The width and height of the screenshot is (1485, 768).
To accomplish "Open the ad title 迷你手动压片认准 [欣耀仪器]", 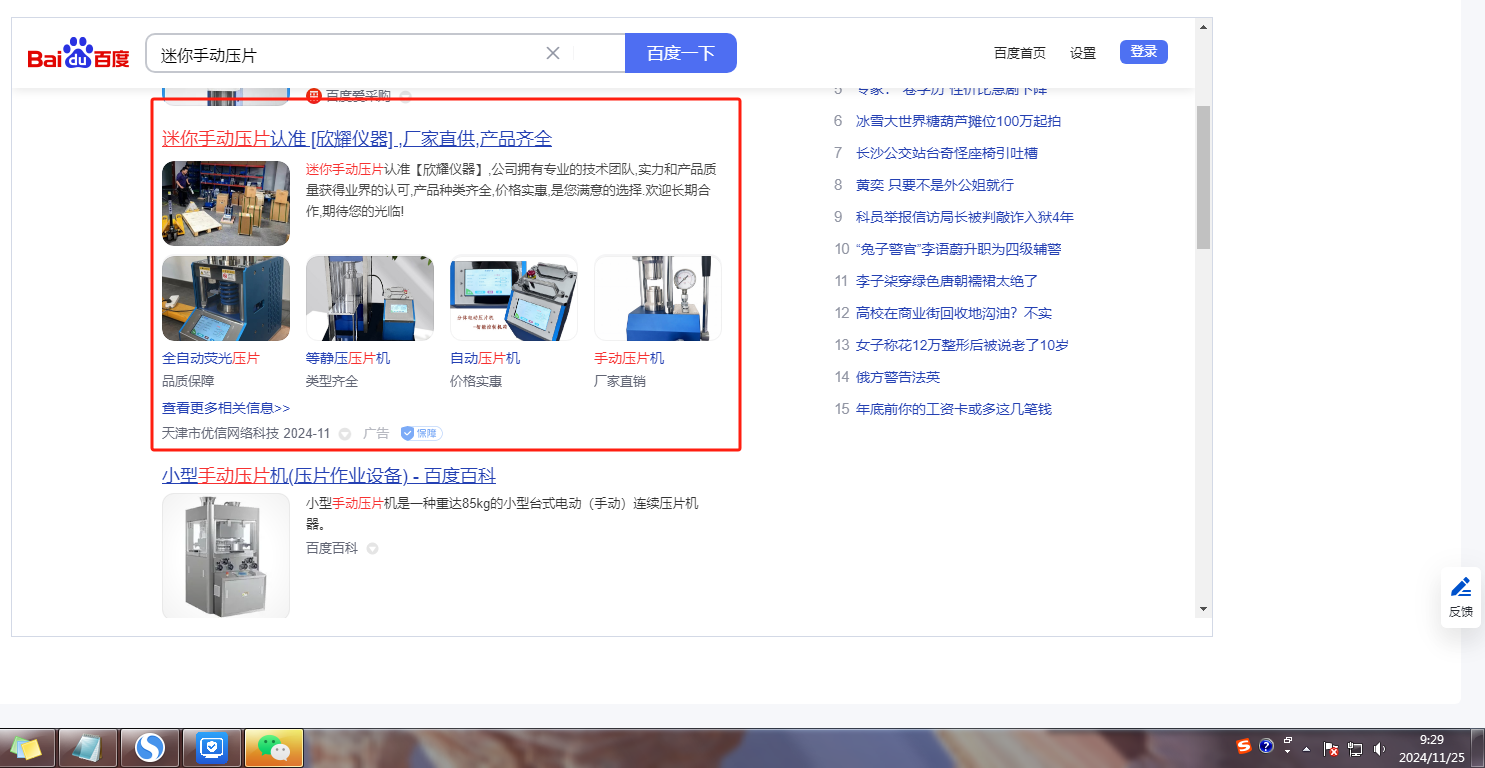I will pos(357,138).
